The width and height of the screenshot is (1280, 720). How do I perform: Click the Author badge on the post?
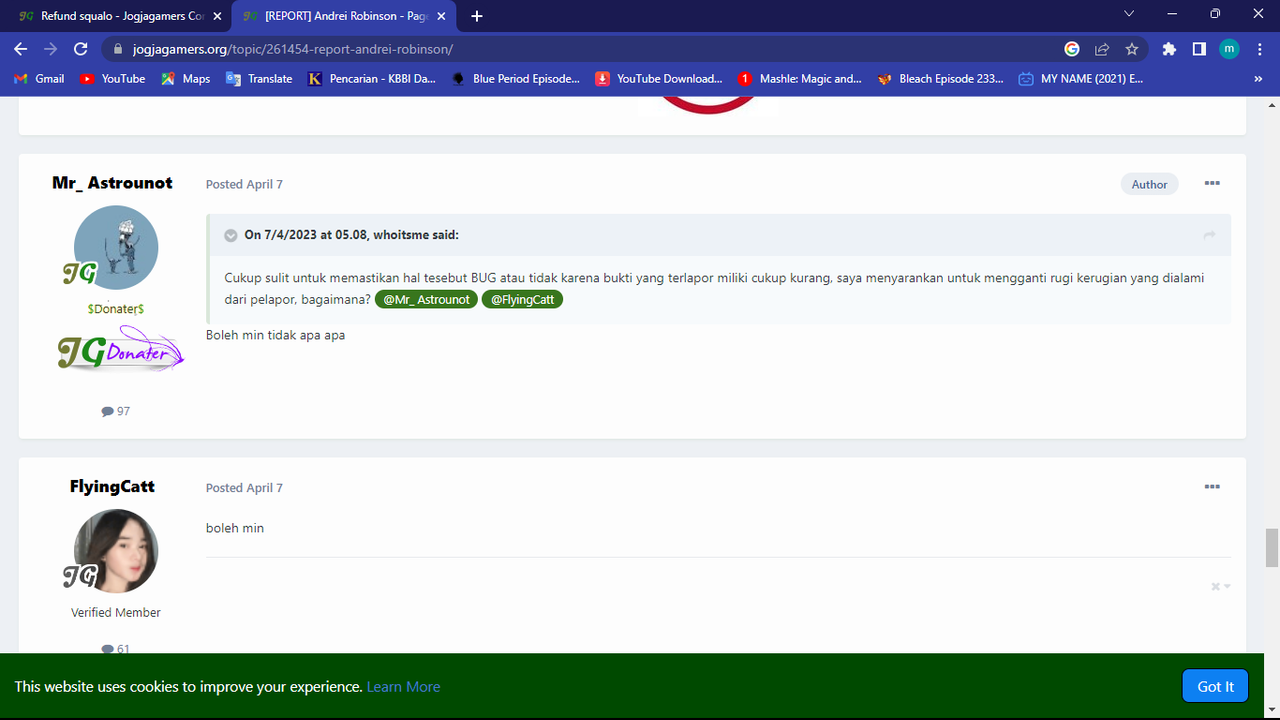tap(1149, 184)
